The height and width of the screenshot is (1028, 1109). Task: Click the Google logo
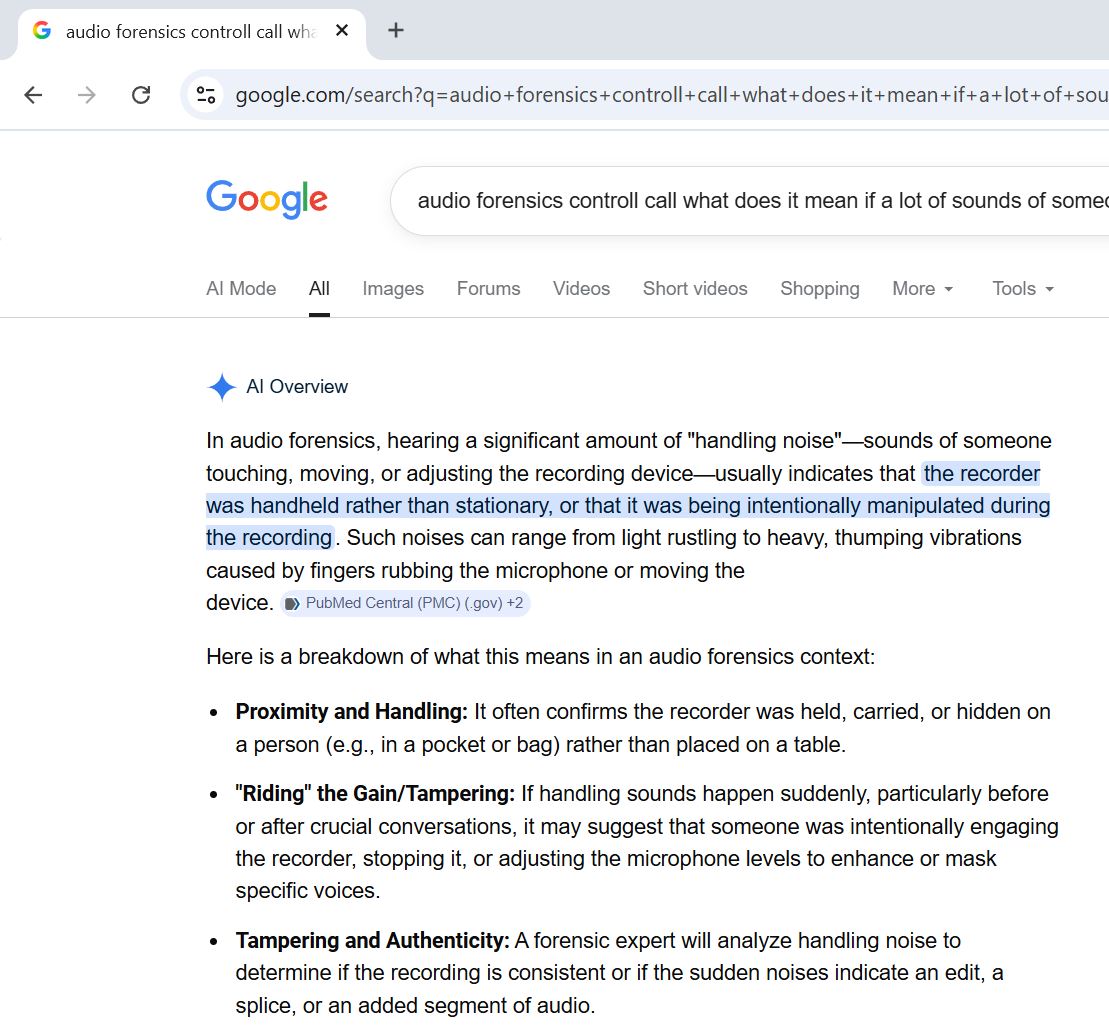(x=267, y=200)
